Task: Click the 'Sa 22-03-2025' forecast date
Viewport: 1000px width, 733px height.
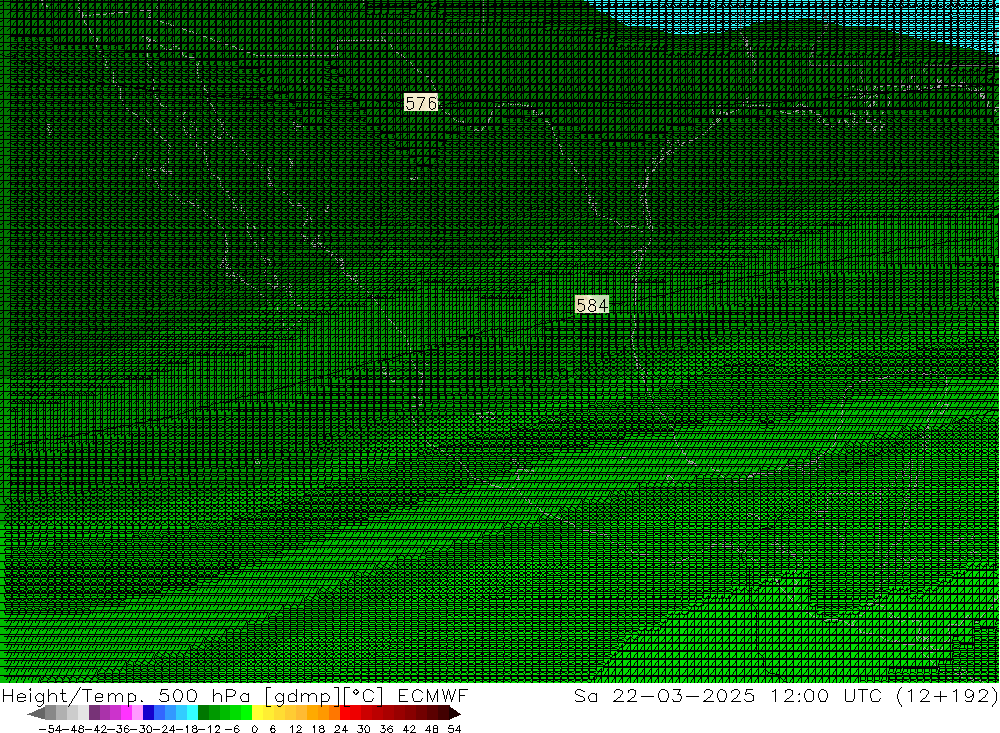Action: 665,696
